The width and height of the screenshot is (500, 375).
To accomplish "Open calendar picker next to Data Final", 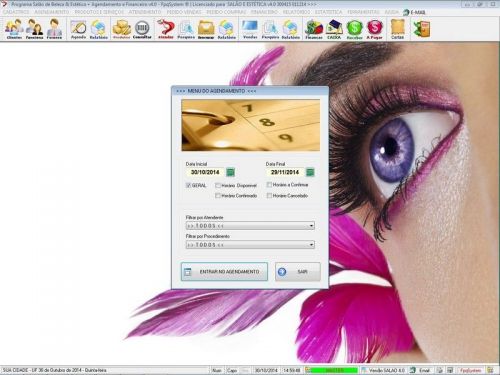I will pos(310,172).
